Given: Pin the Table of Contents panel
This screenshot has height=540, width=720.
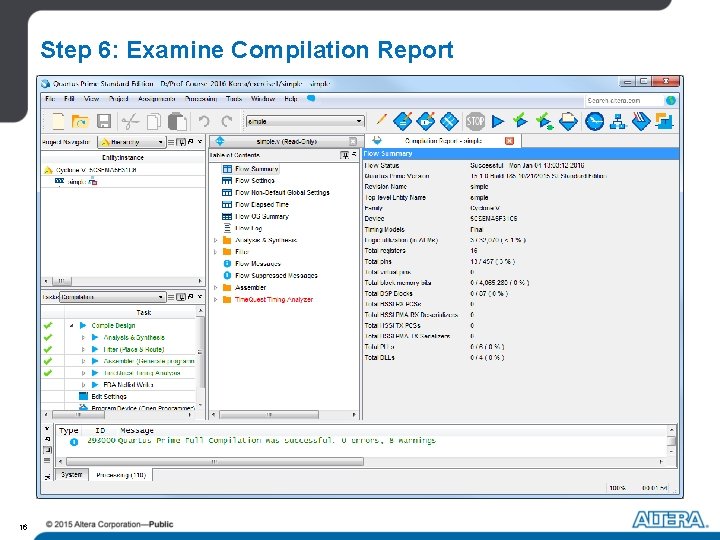Looking at the screenshot, I should [344, 155].
